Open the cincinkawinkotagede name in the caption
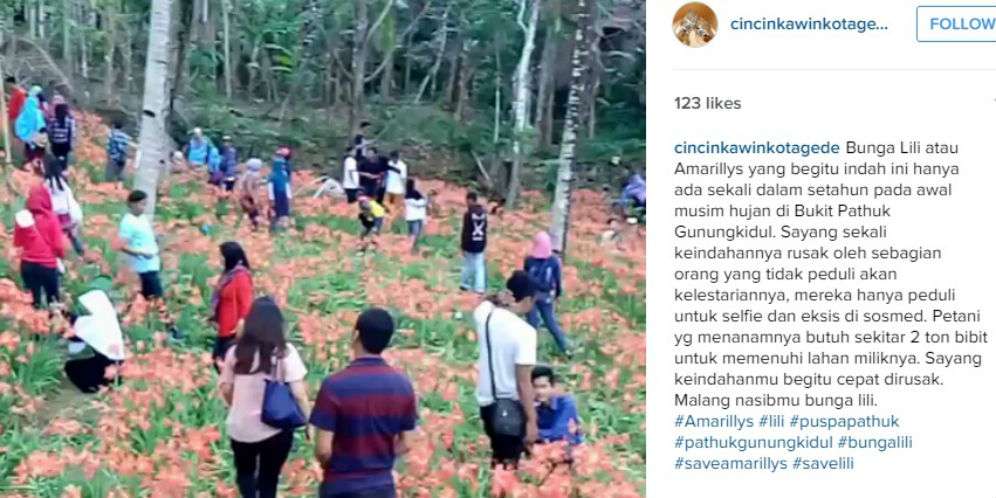The height and width of the screenshot is (498, 996). point(757,148)
